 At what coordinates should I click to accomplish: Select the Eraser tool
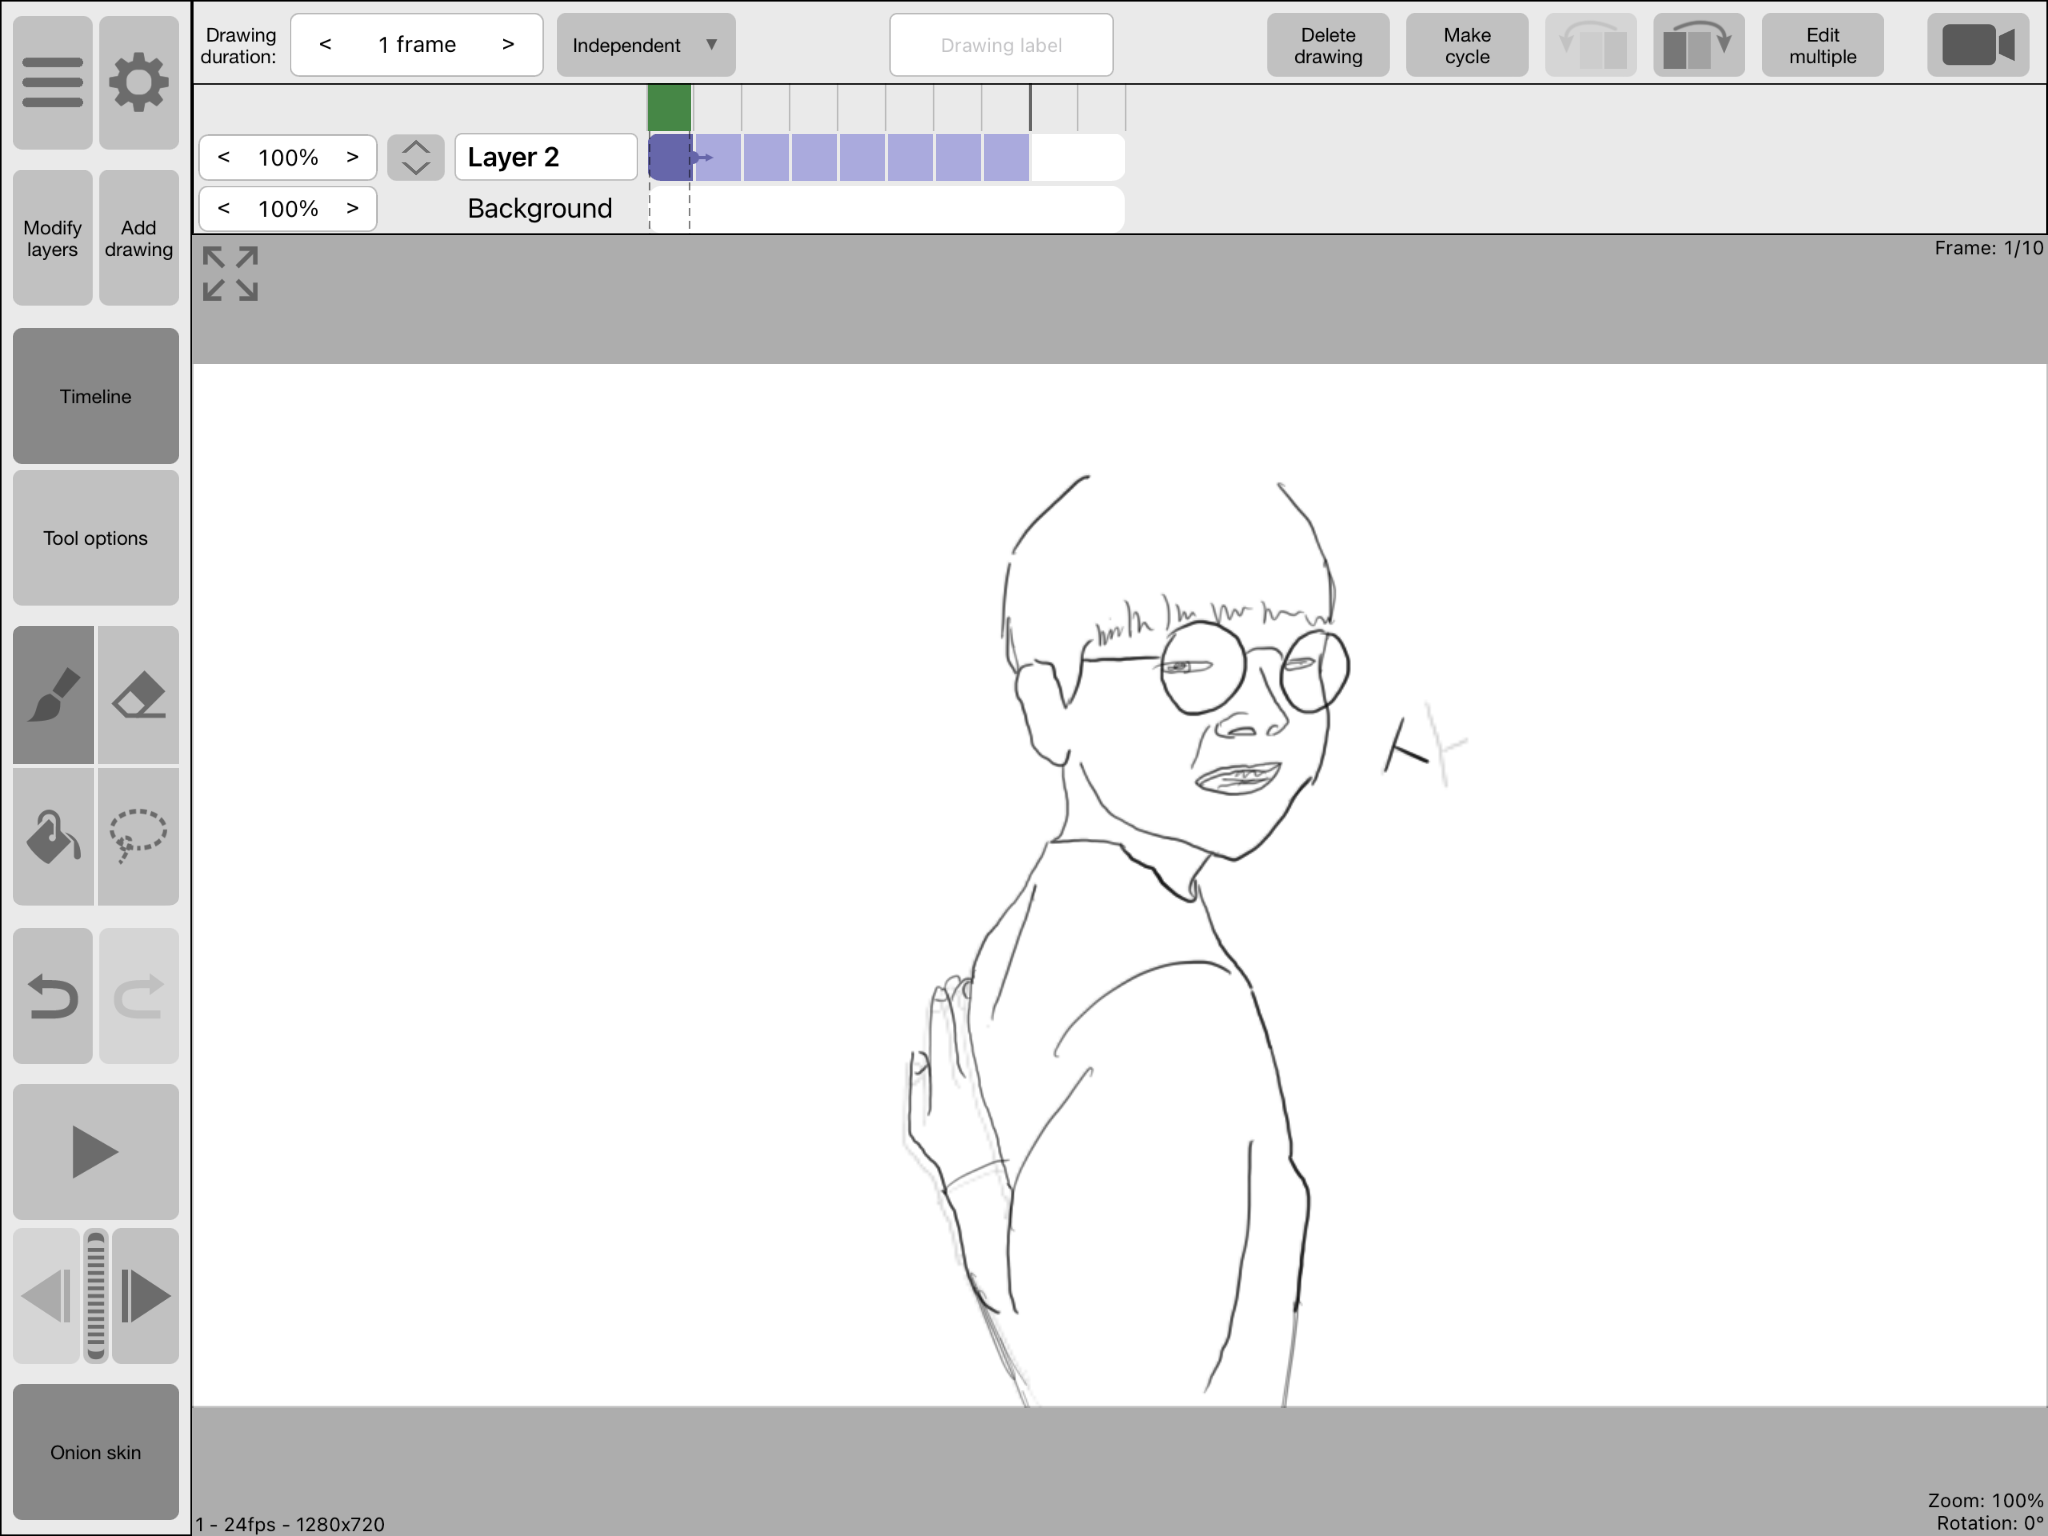click(x=139, y=695)
